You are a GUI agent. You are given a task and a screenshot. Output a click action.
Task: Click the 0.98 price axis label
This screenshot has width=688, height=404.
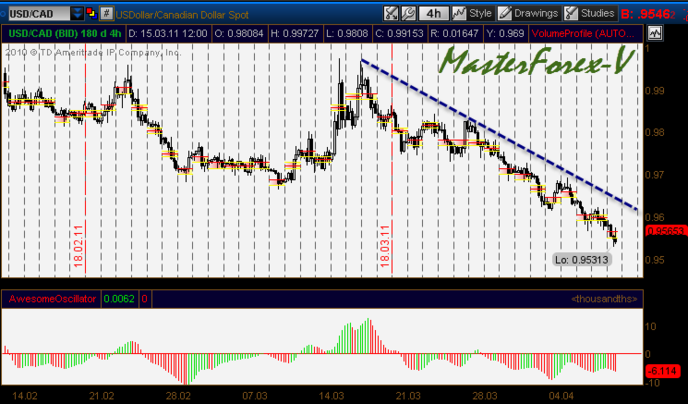pyautogui.click(x=654, y=132)
